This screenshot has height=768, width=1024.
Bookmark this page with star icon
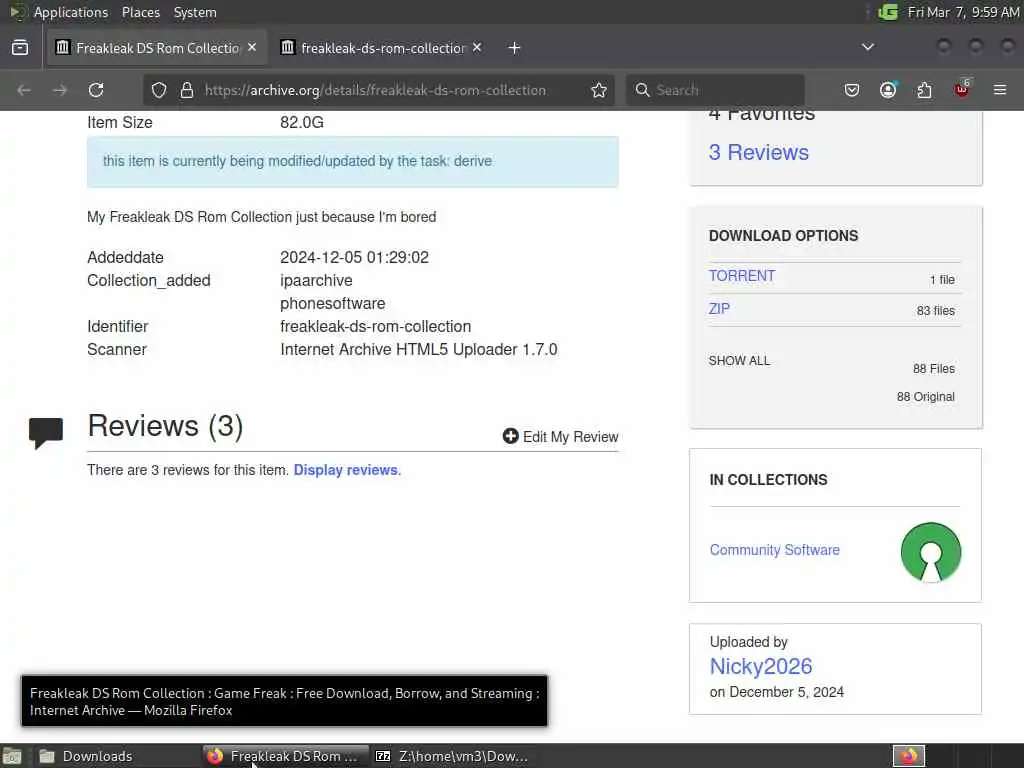click(599, 90)
